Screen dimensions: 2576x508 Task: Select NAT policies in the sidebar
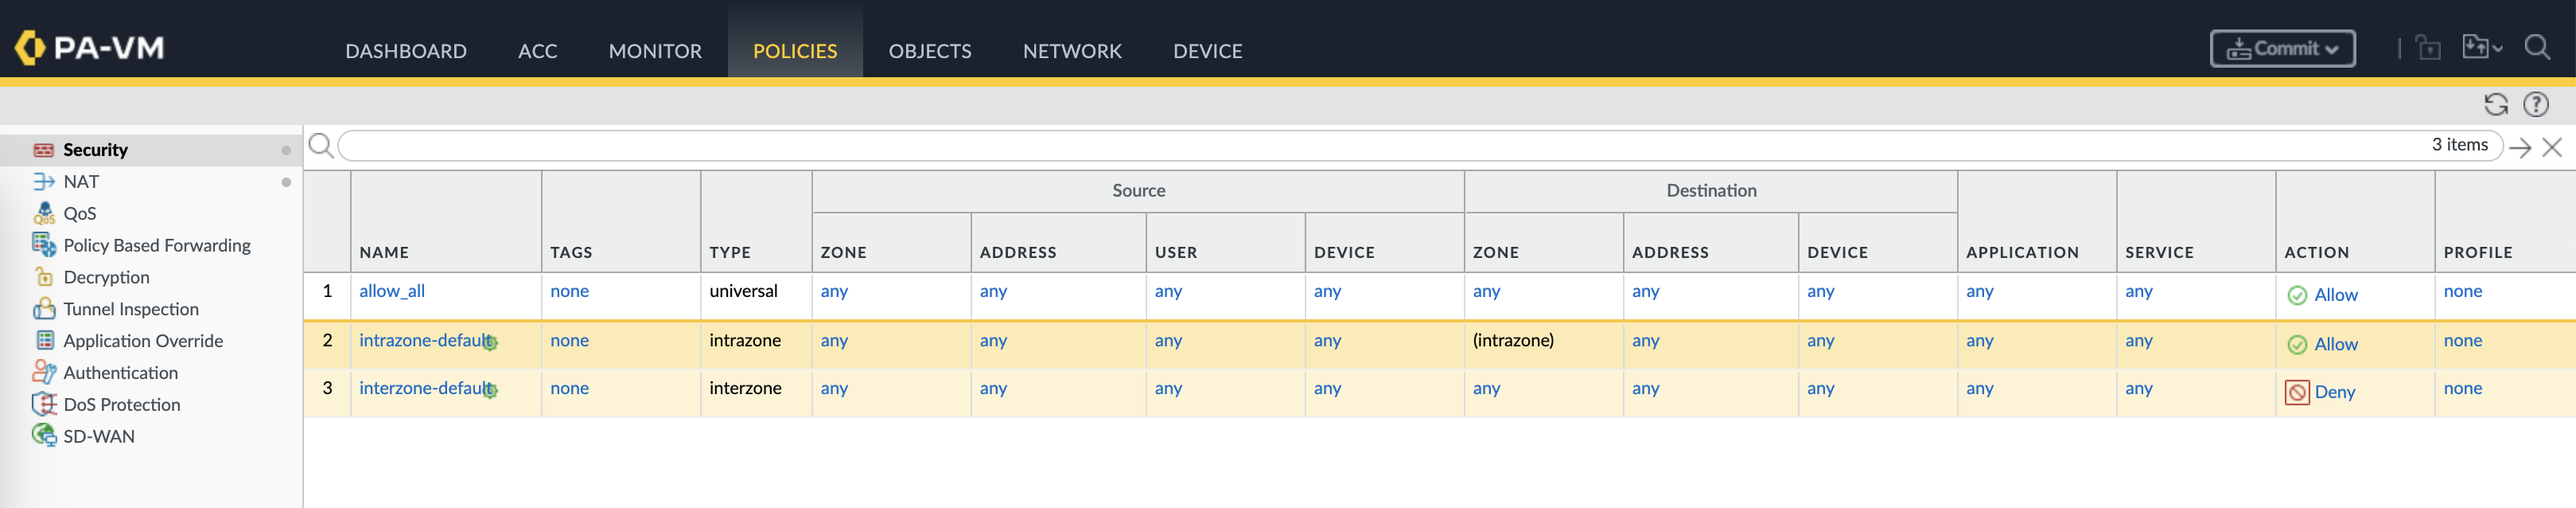click(81, 182)
